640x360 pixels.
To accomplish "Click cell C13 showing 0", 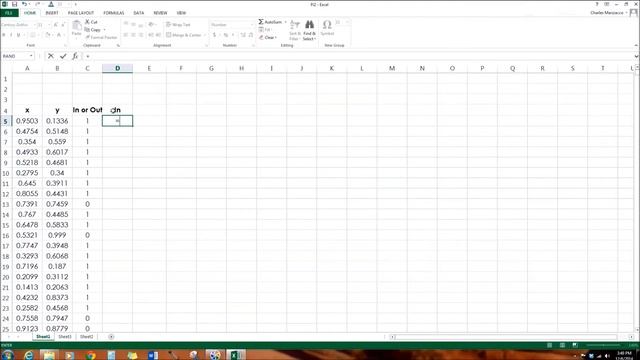I will tap(87, 204).
